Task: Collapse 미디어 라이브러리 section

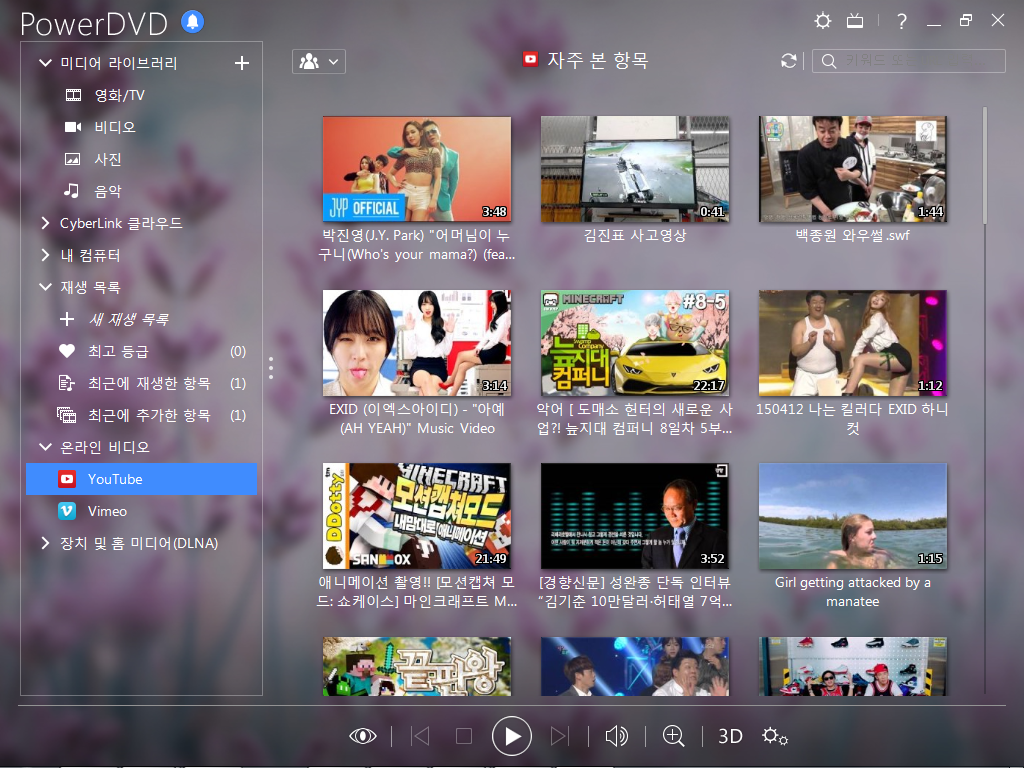Action: point(45,63)
